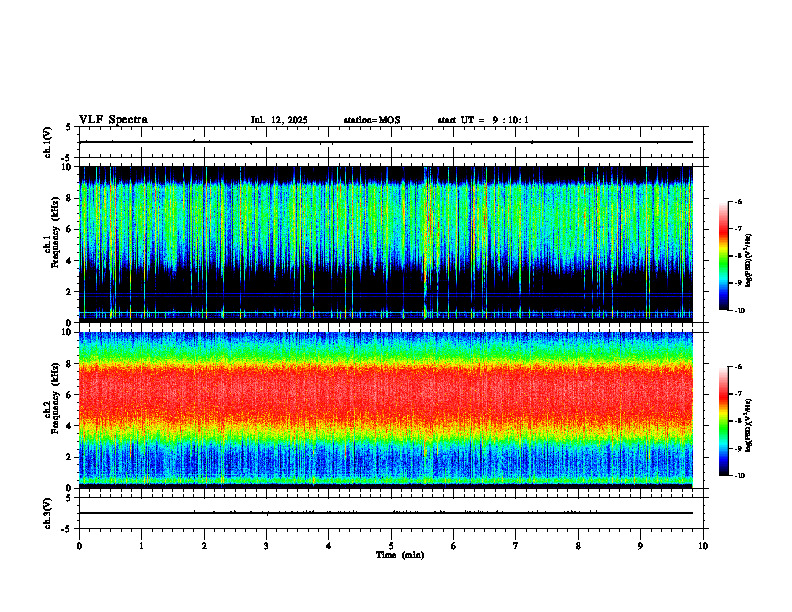792x612 pixels.
Task: Click the "0" tick on the time axis
Action: point(79,546)
